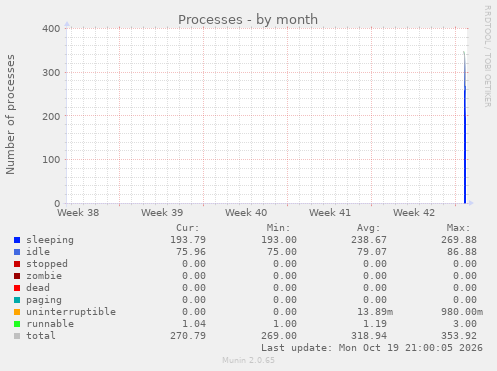Click idle average value 79.07
Viewport: 497px width, 371px height.
tap(372, 252)
